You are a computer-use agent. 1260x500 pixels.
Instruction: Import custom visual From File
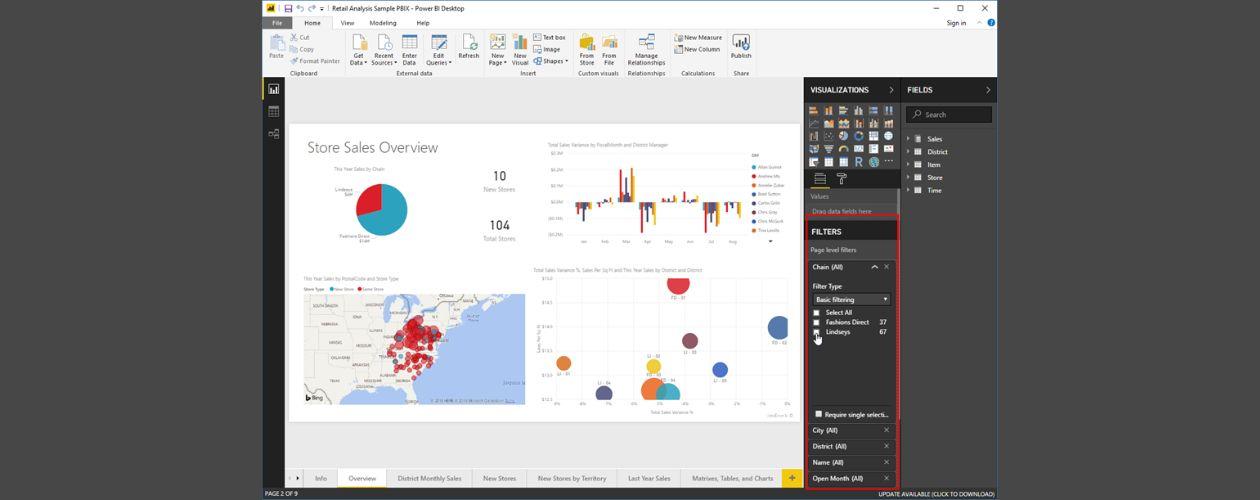coord(609,49)
